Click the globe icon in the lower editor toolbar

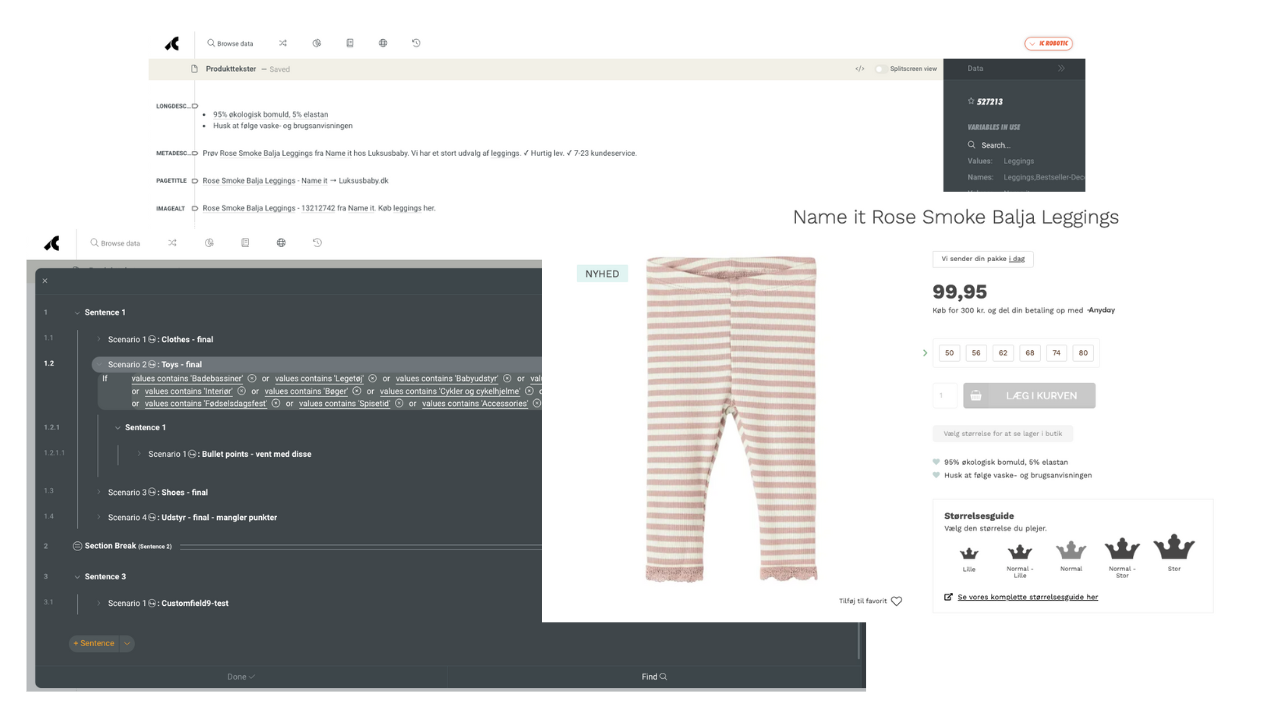tap(281, 243)
